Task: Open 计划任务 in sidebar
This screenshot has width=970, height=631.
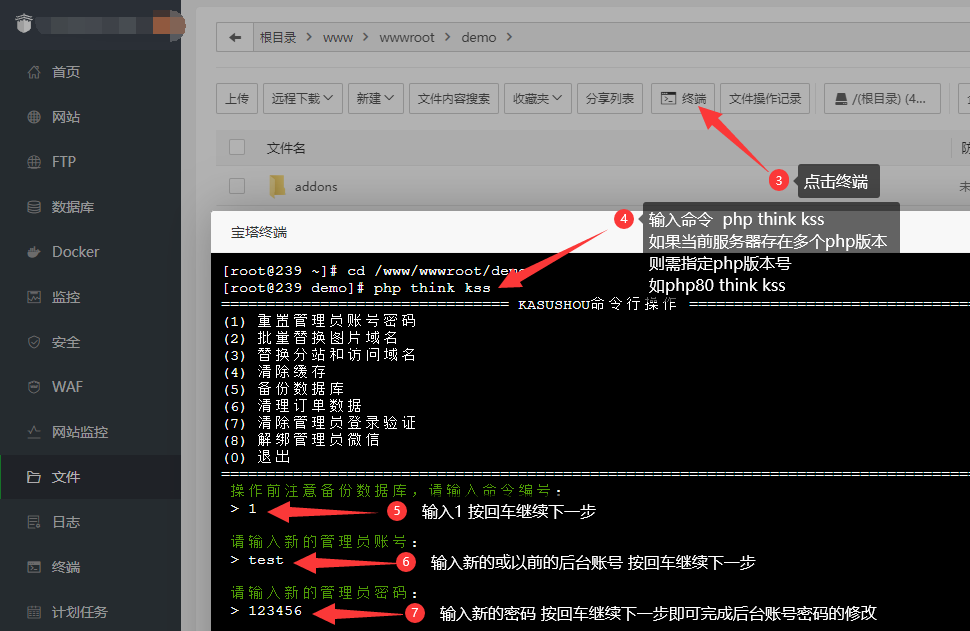Action: [x=90, y=612]
